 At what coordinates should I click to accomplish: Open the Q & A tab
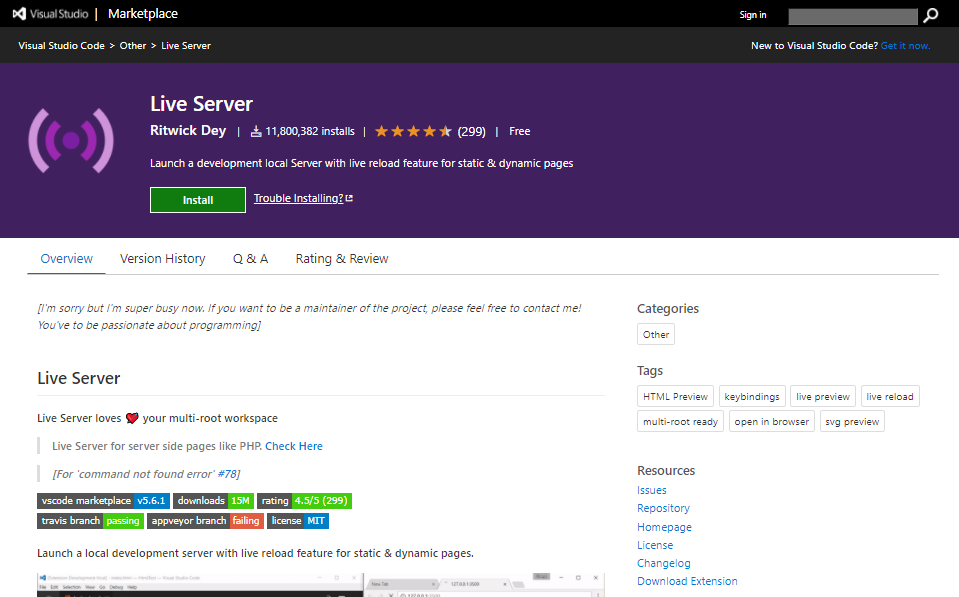[x=250, y=258]
